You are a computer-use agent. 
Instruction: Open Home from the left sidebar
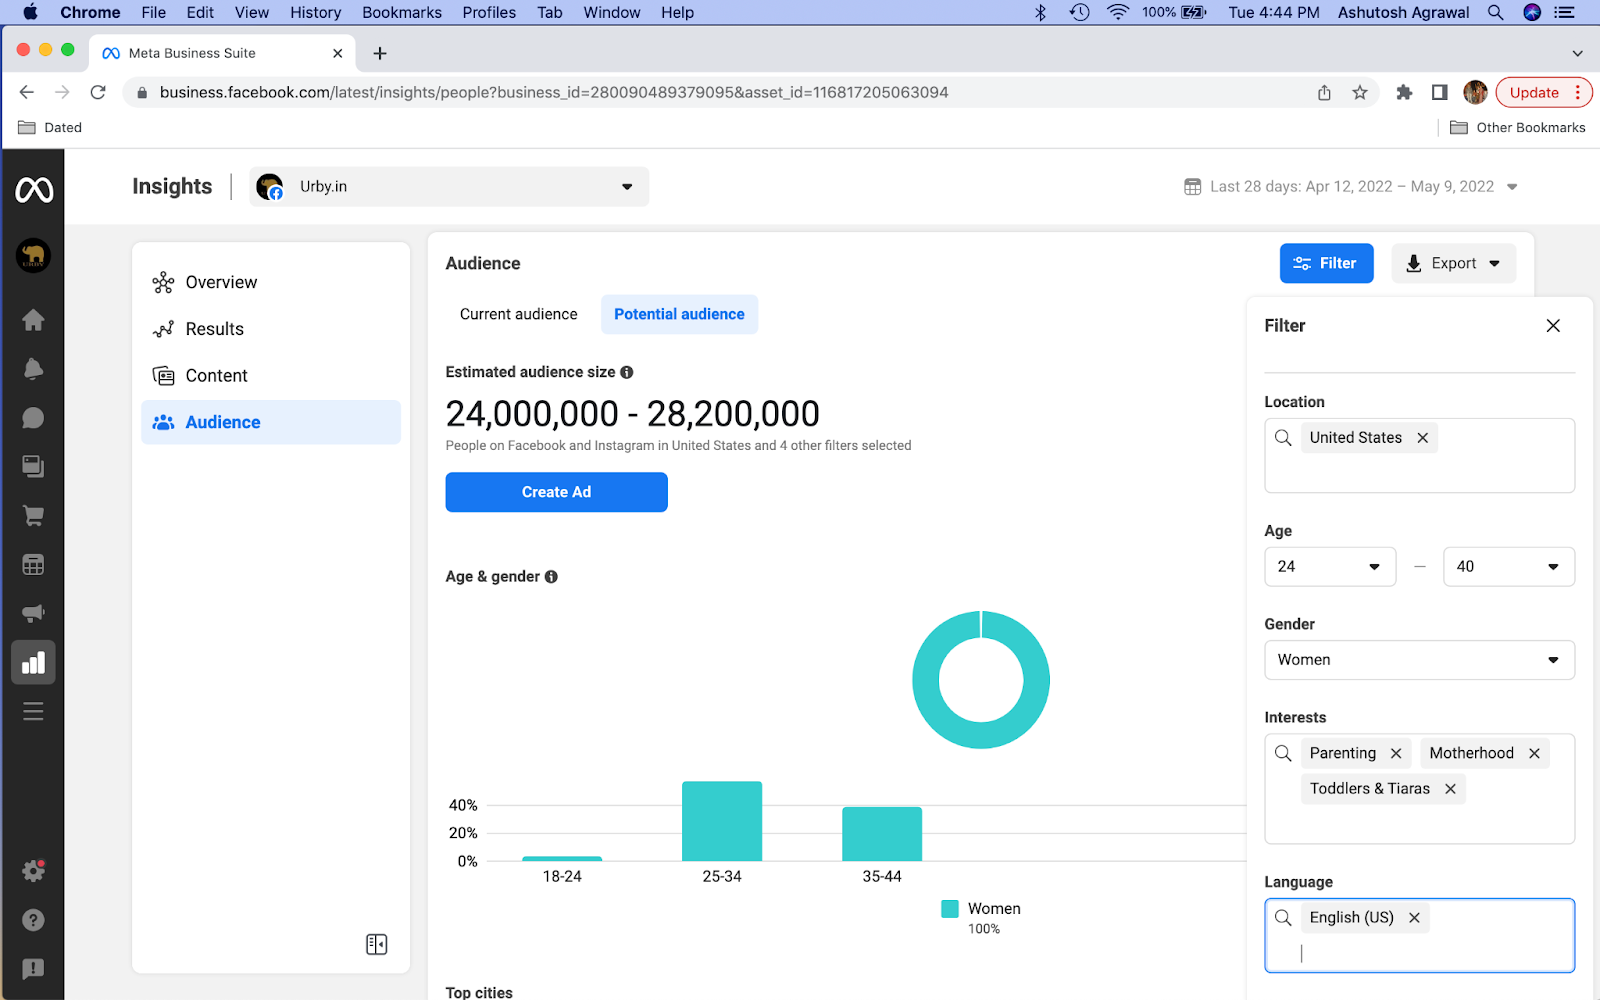(x=33, y=320)
